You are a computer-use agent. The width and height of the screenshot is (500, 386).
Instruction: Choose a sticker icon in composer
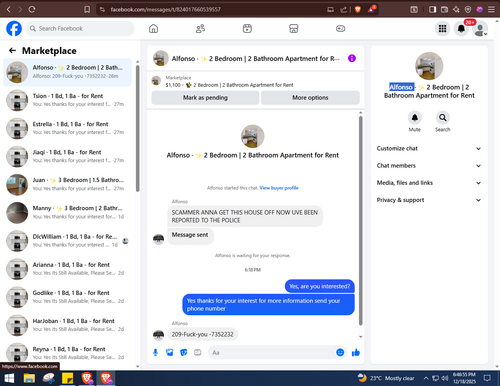(x=184, y=352)
